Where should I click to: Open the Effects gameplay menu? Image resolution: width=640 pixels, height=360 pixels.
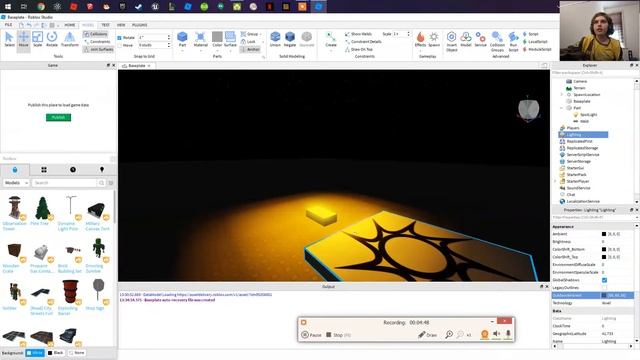click(x=420, y=39)
